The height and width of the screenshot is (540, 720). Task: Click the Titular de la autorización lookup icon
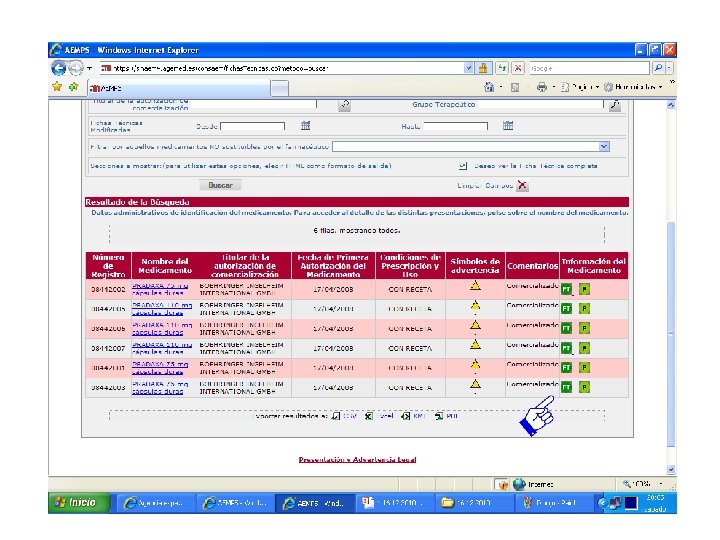pyautogui.click(x=344, y=105)
